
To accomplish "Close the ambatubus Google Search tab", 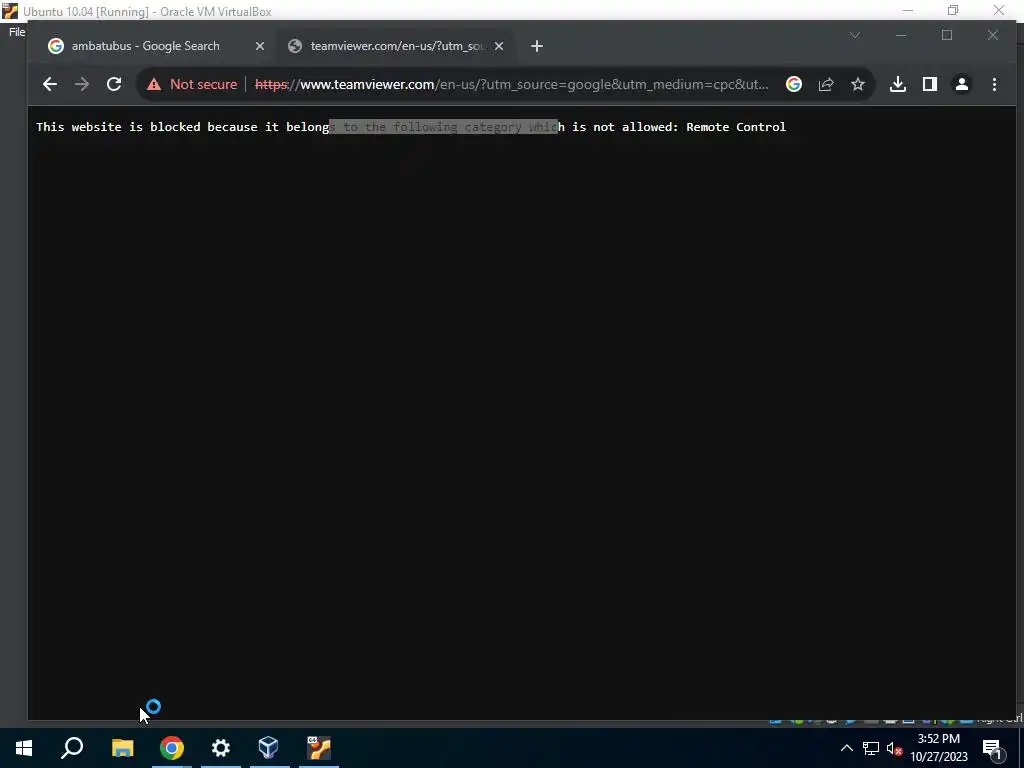I will pos(259,46).
